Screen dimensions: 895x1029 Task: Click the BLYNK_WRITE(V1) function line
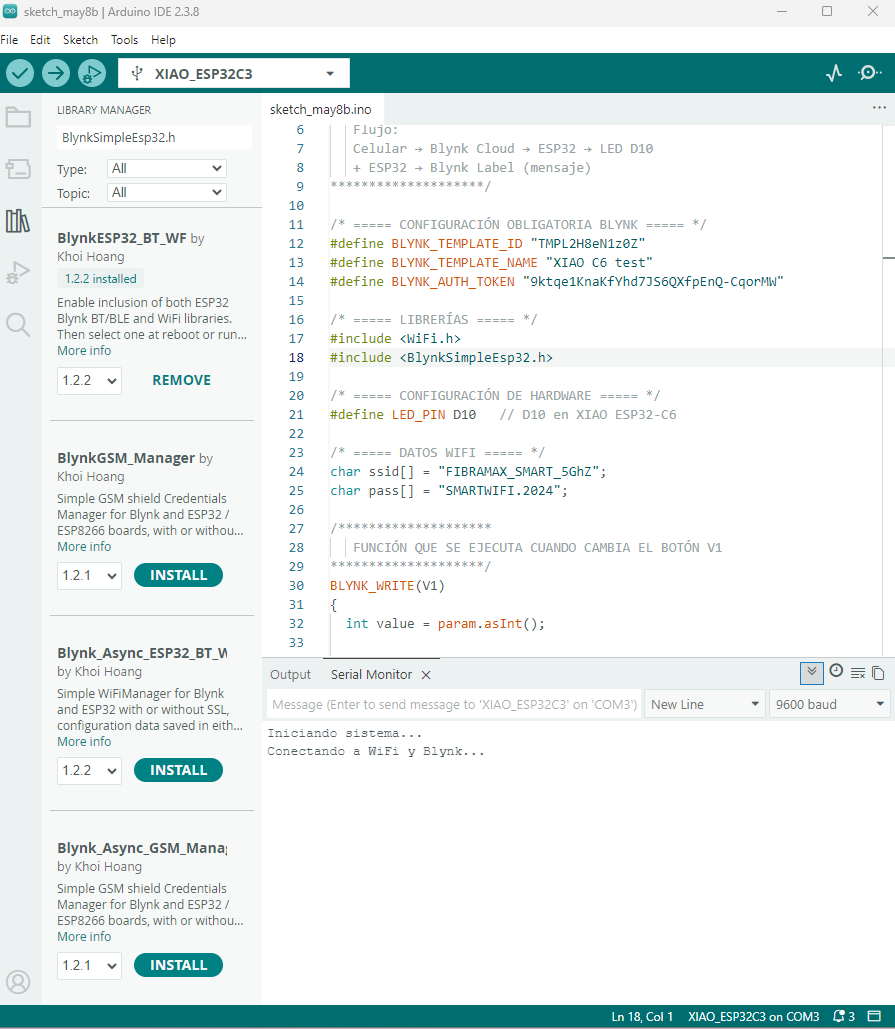(387, 585)
